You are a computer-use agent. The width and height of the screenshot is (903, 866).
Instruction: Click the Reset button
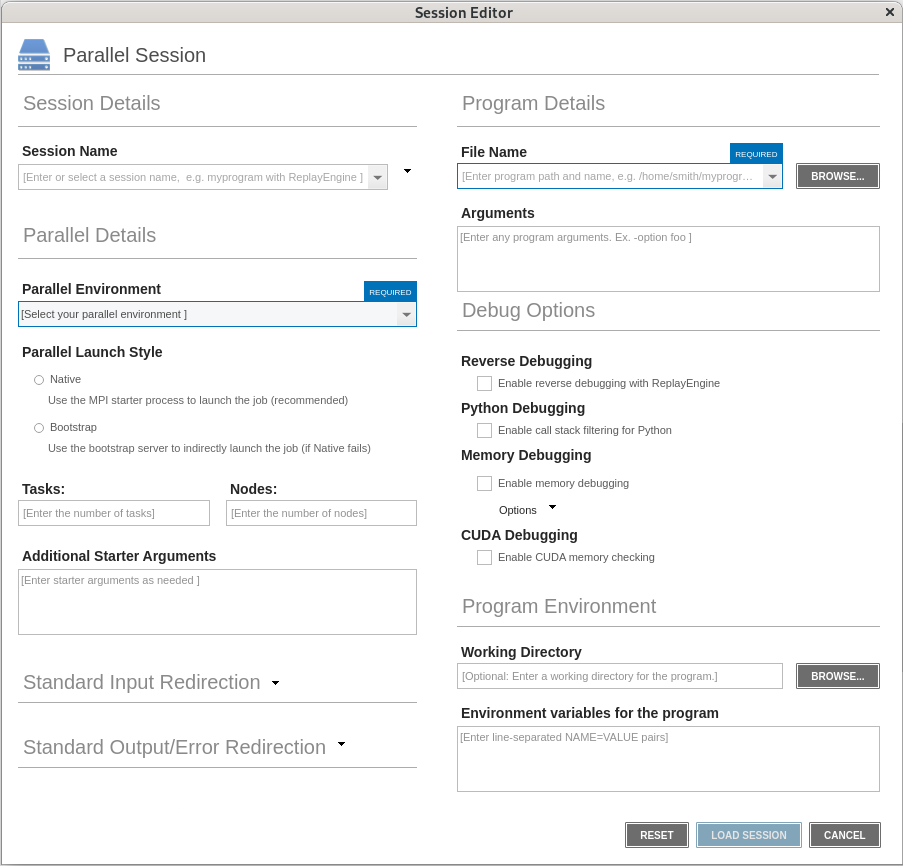point(656,835)
